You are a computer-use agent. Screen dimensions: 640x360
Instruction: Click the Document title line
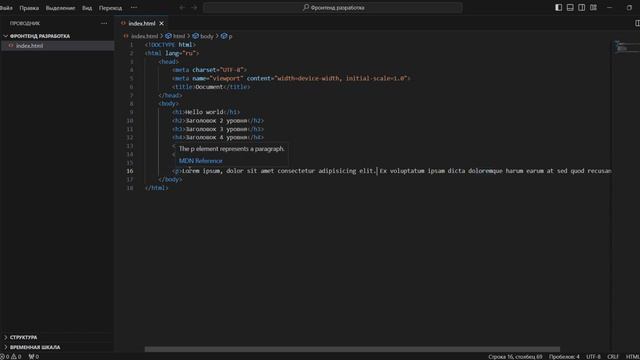pyautogui.click(x=211, y=87)
